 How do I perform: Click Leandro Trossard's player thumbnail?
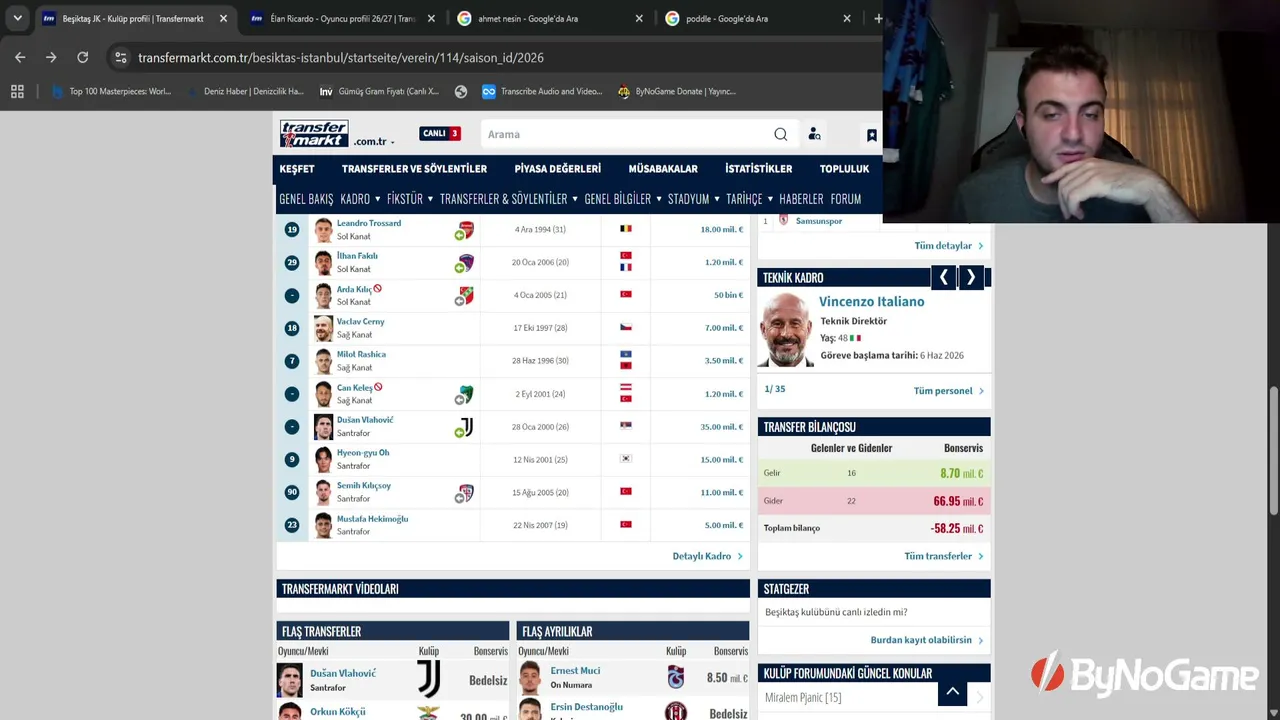pos(323,230)
